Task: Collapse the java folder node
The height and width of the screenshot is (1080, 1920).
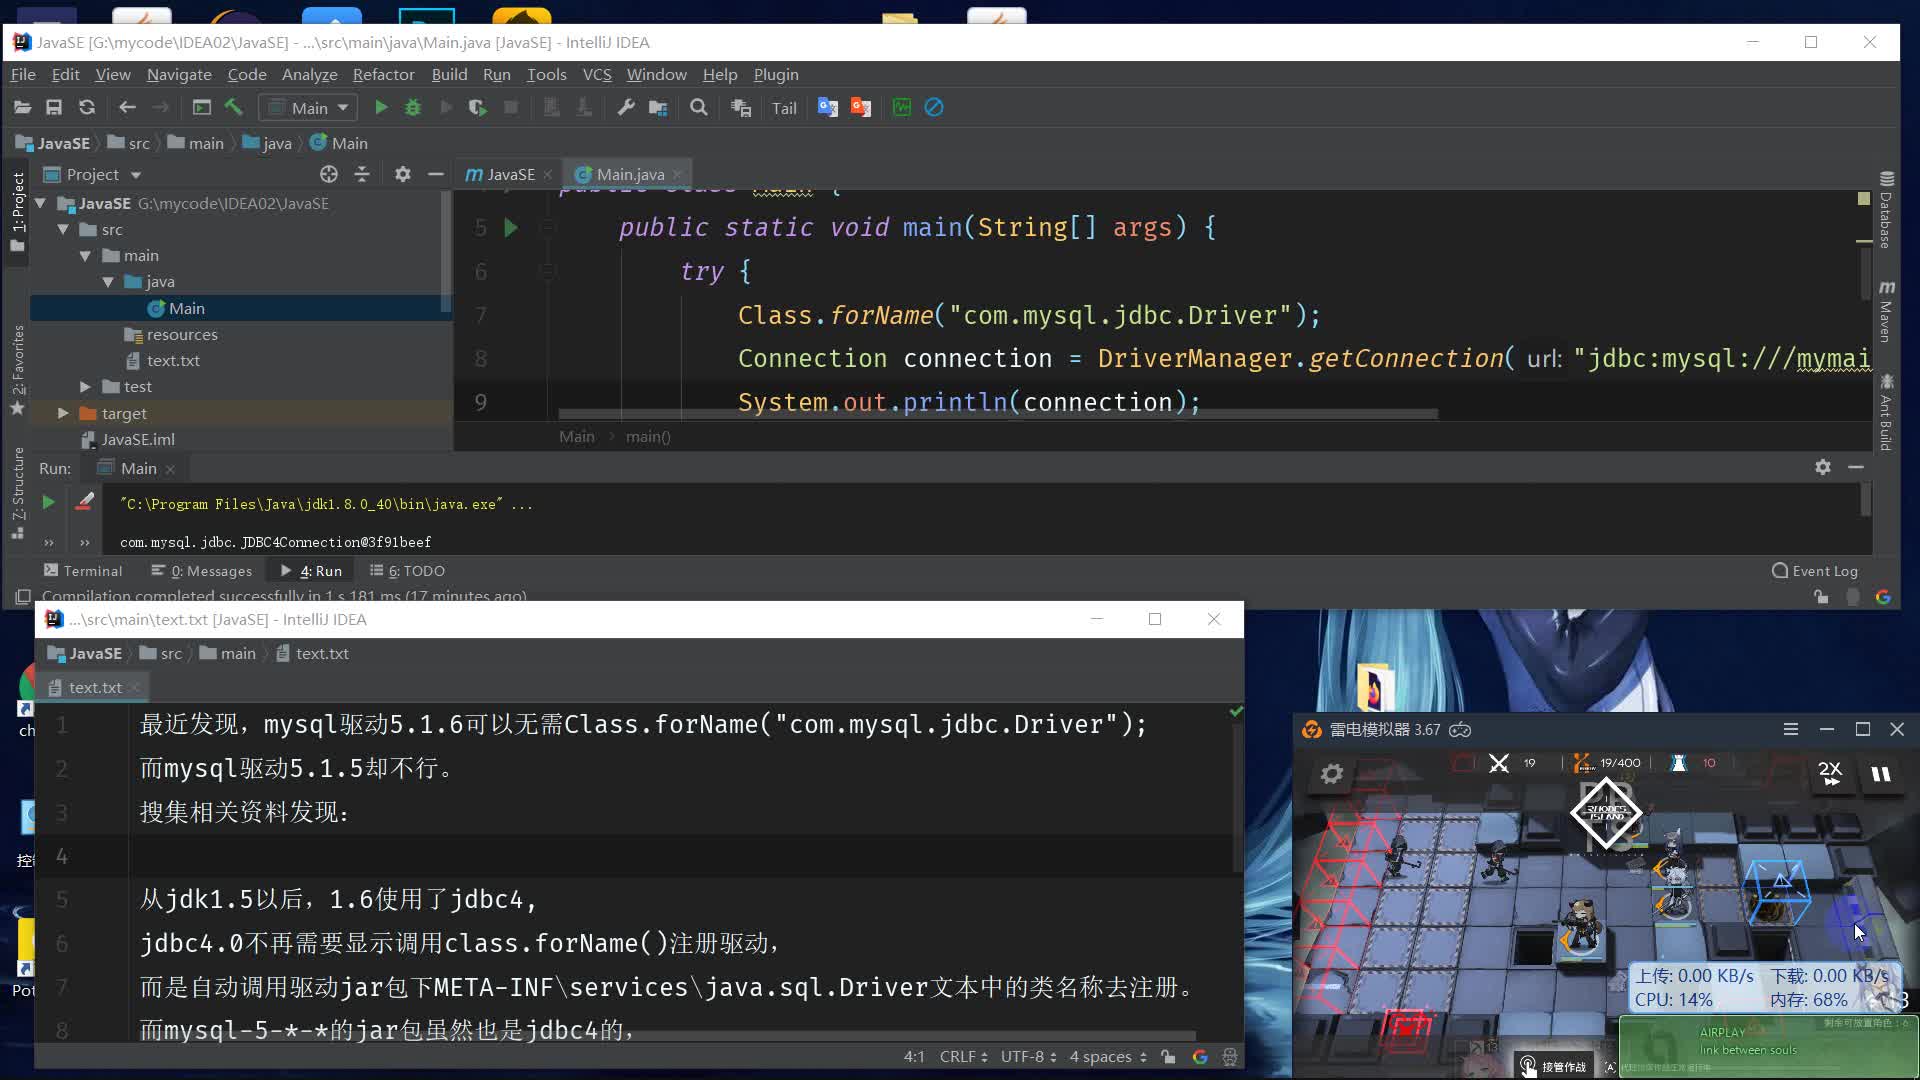Action: pyautogui.click(x=108, y=282)
